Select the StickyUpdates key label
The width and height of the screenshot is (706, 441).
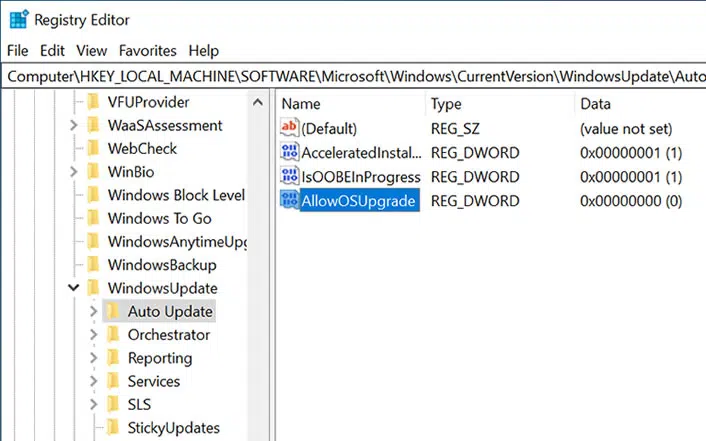click(173, 428)
